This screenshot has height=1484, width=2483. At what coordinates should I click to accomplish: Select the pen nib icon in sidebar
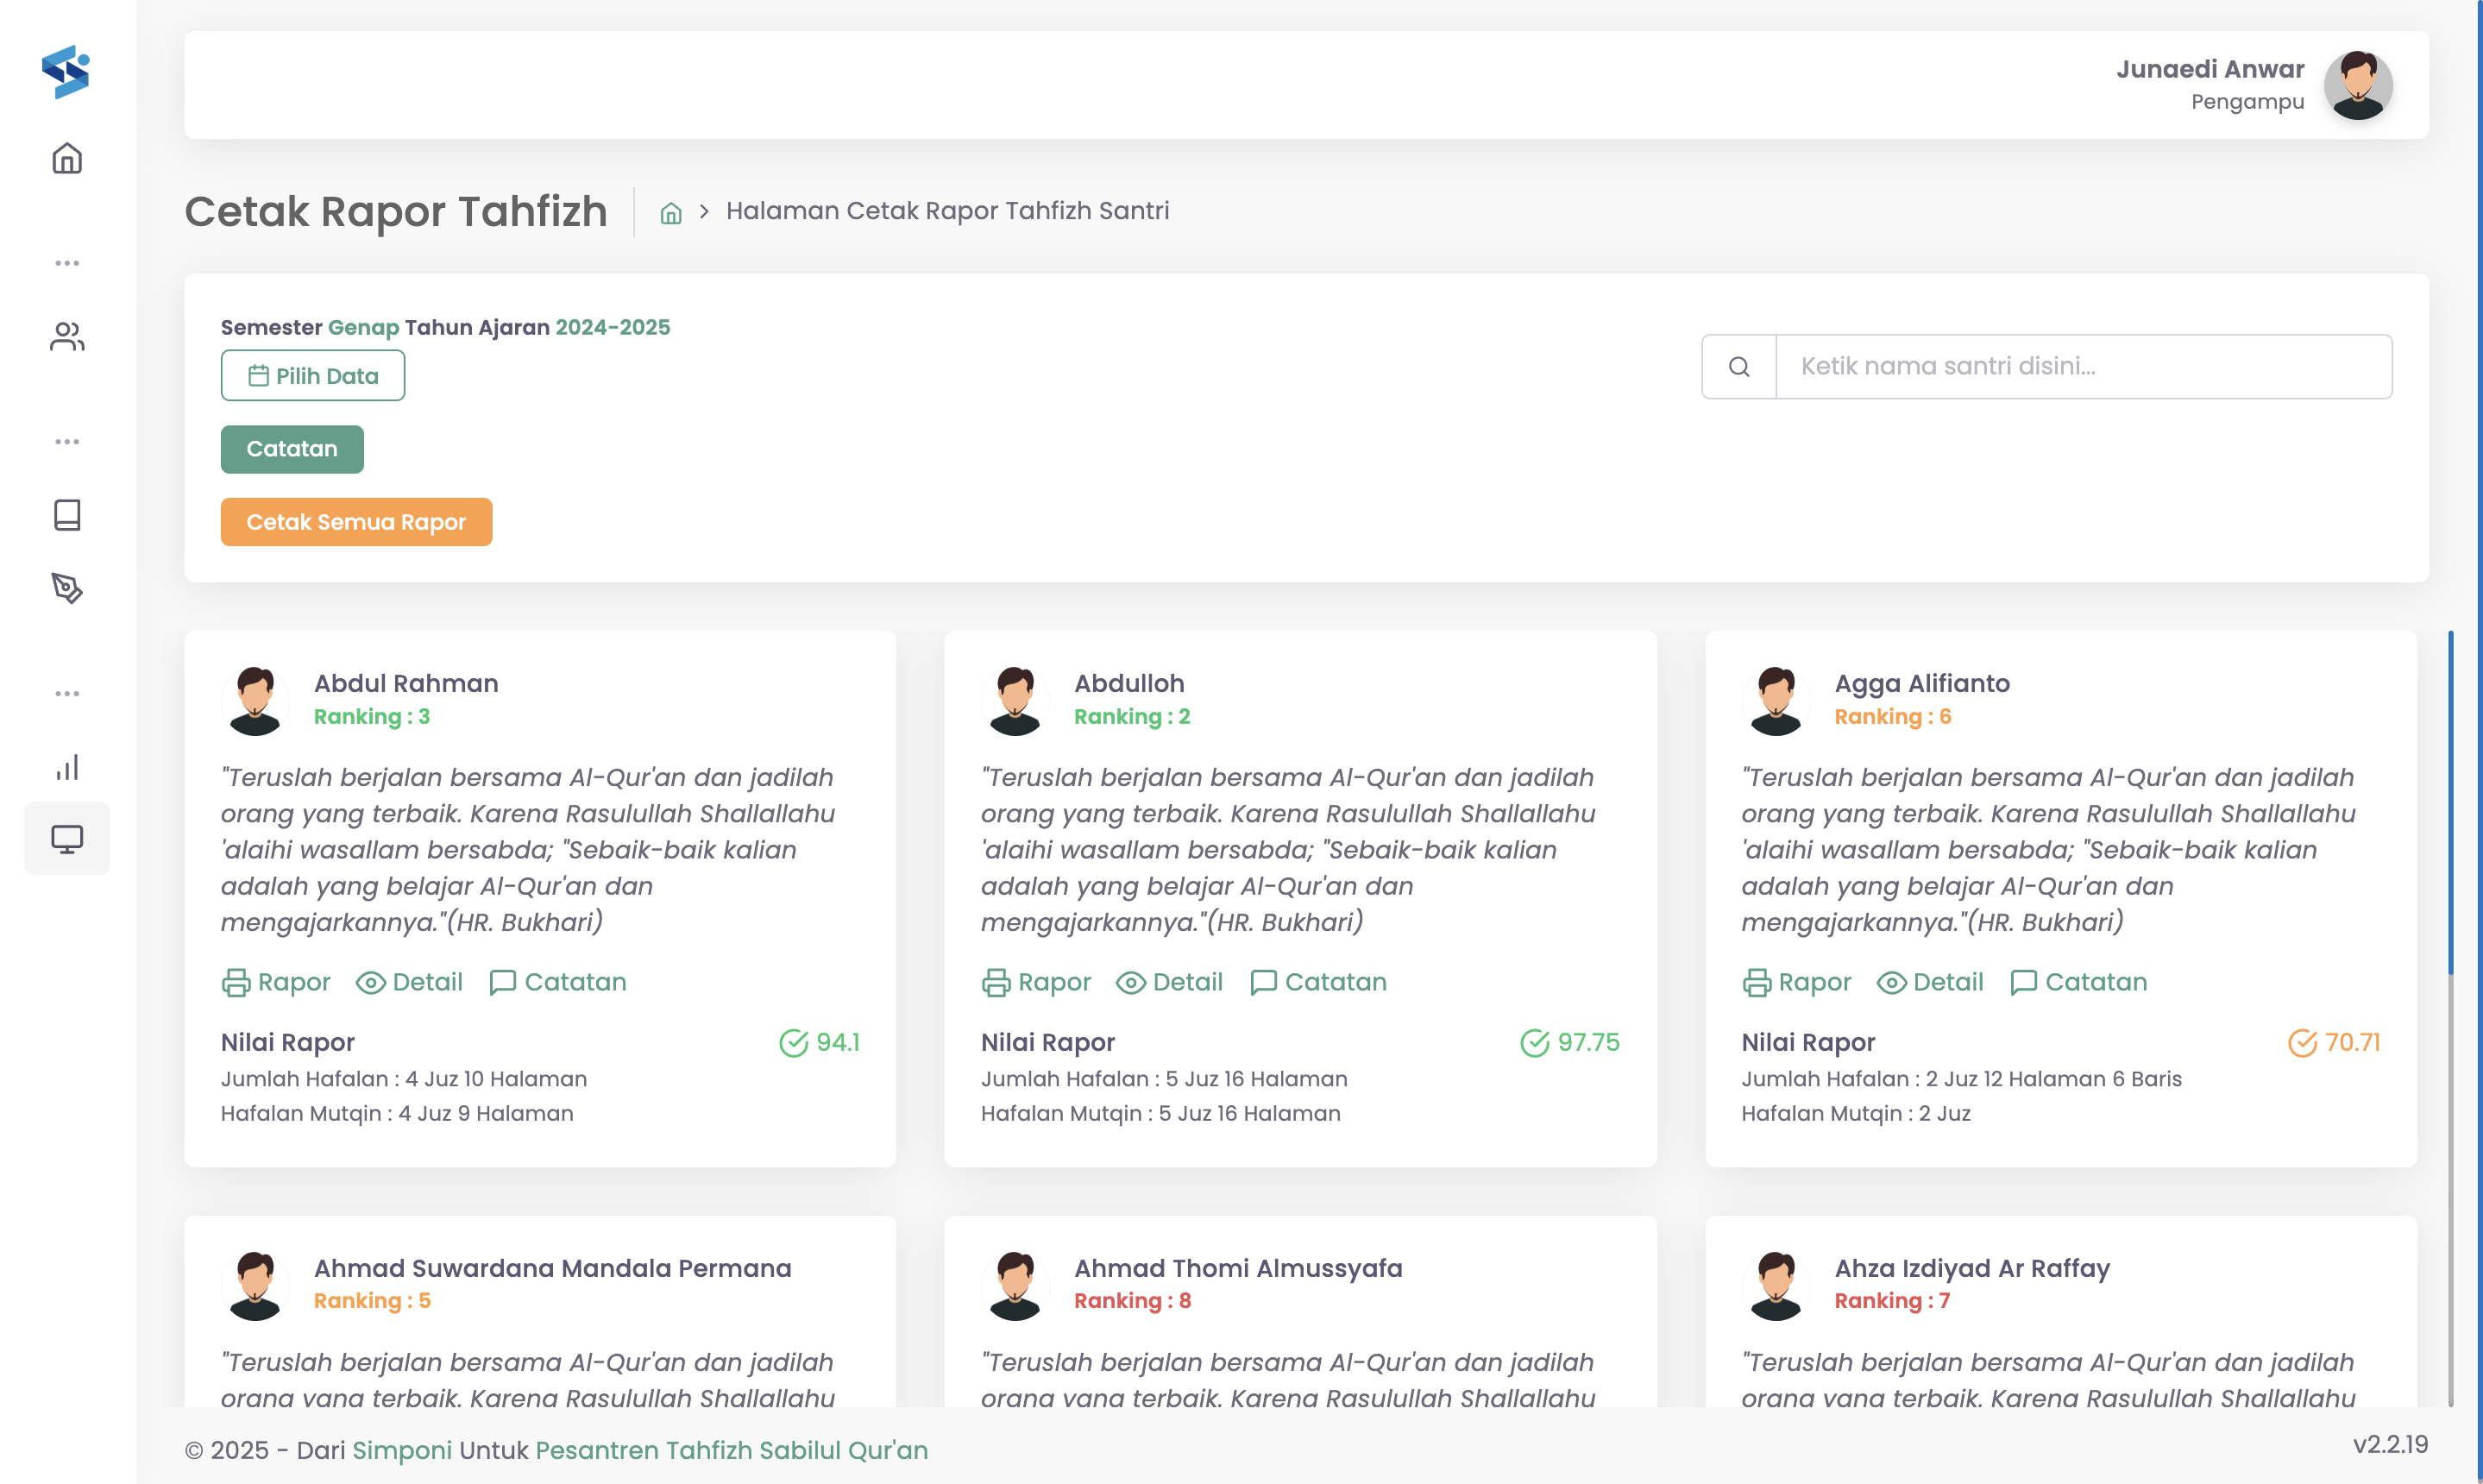[66, 590]
